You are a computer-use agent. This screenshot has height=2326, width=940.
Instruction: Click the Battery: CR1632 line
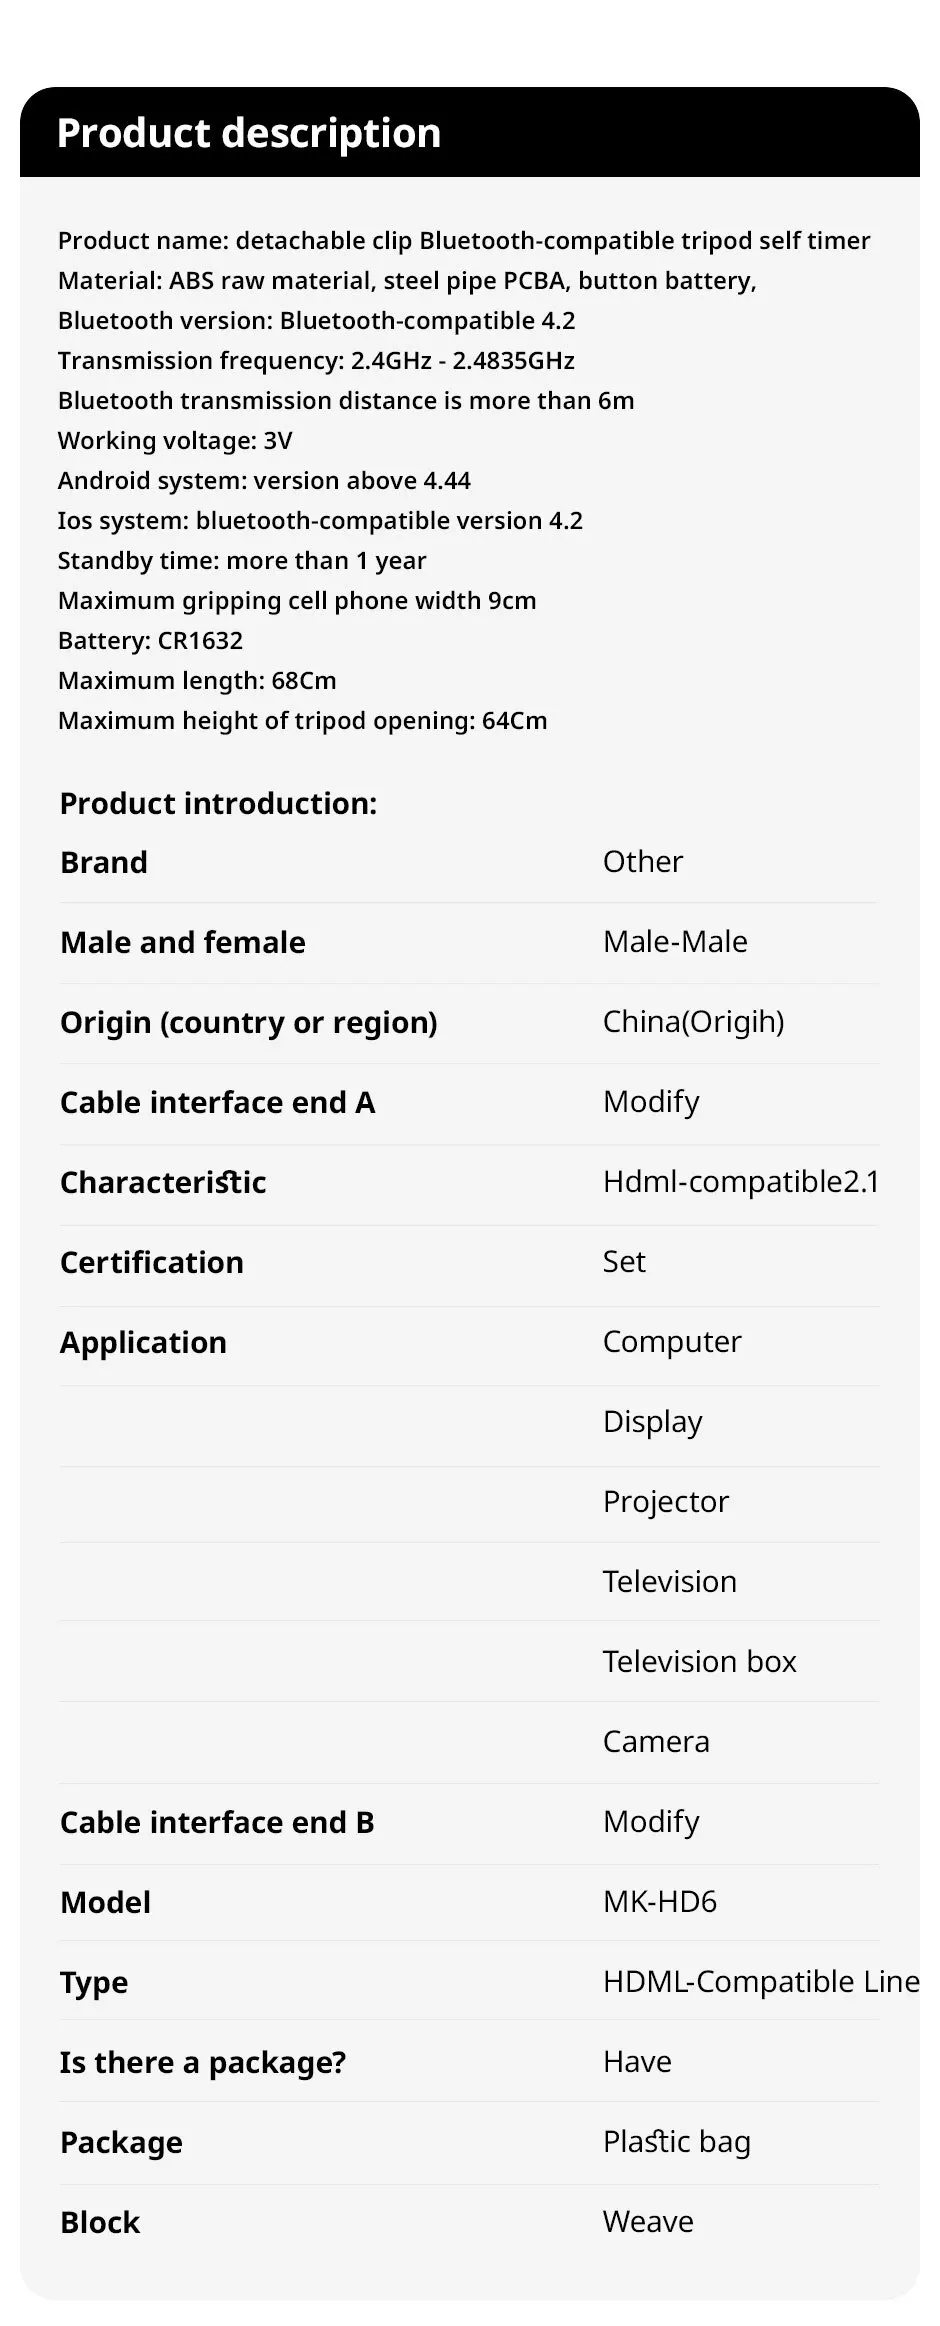(x=150, y=641)
